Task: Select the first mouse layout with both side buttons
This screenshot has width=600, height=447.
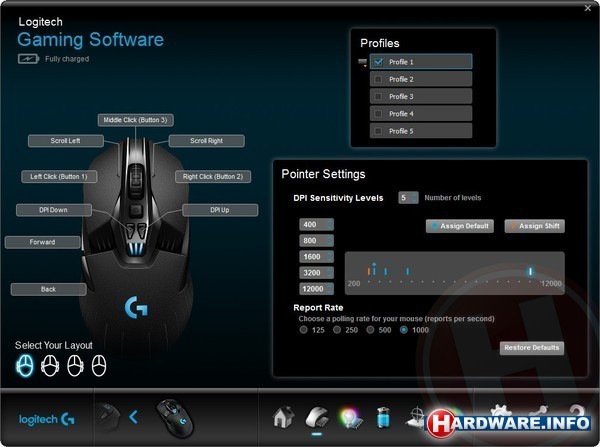Action: coord(24,365)
